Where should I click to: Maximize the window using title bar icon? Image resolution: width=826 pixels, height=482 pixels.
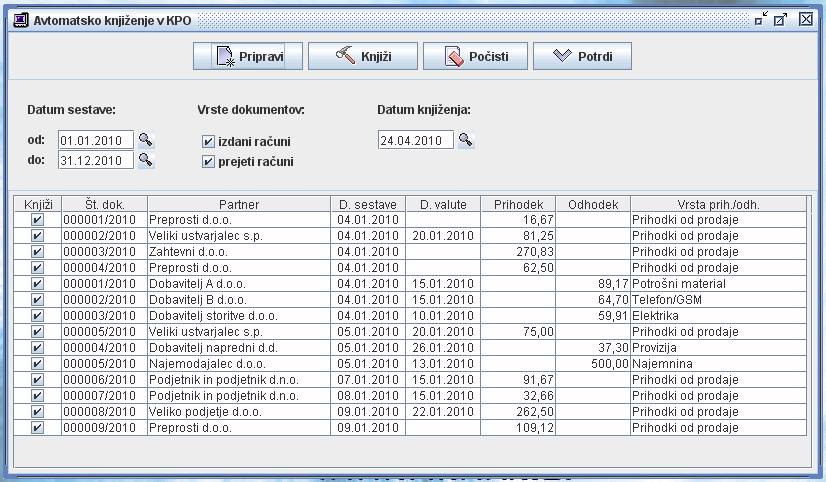pyautogui.click(x=780, y=19)
